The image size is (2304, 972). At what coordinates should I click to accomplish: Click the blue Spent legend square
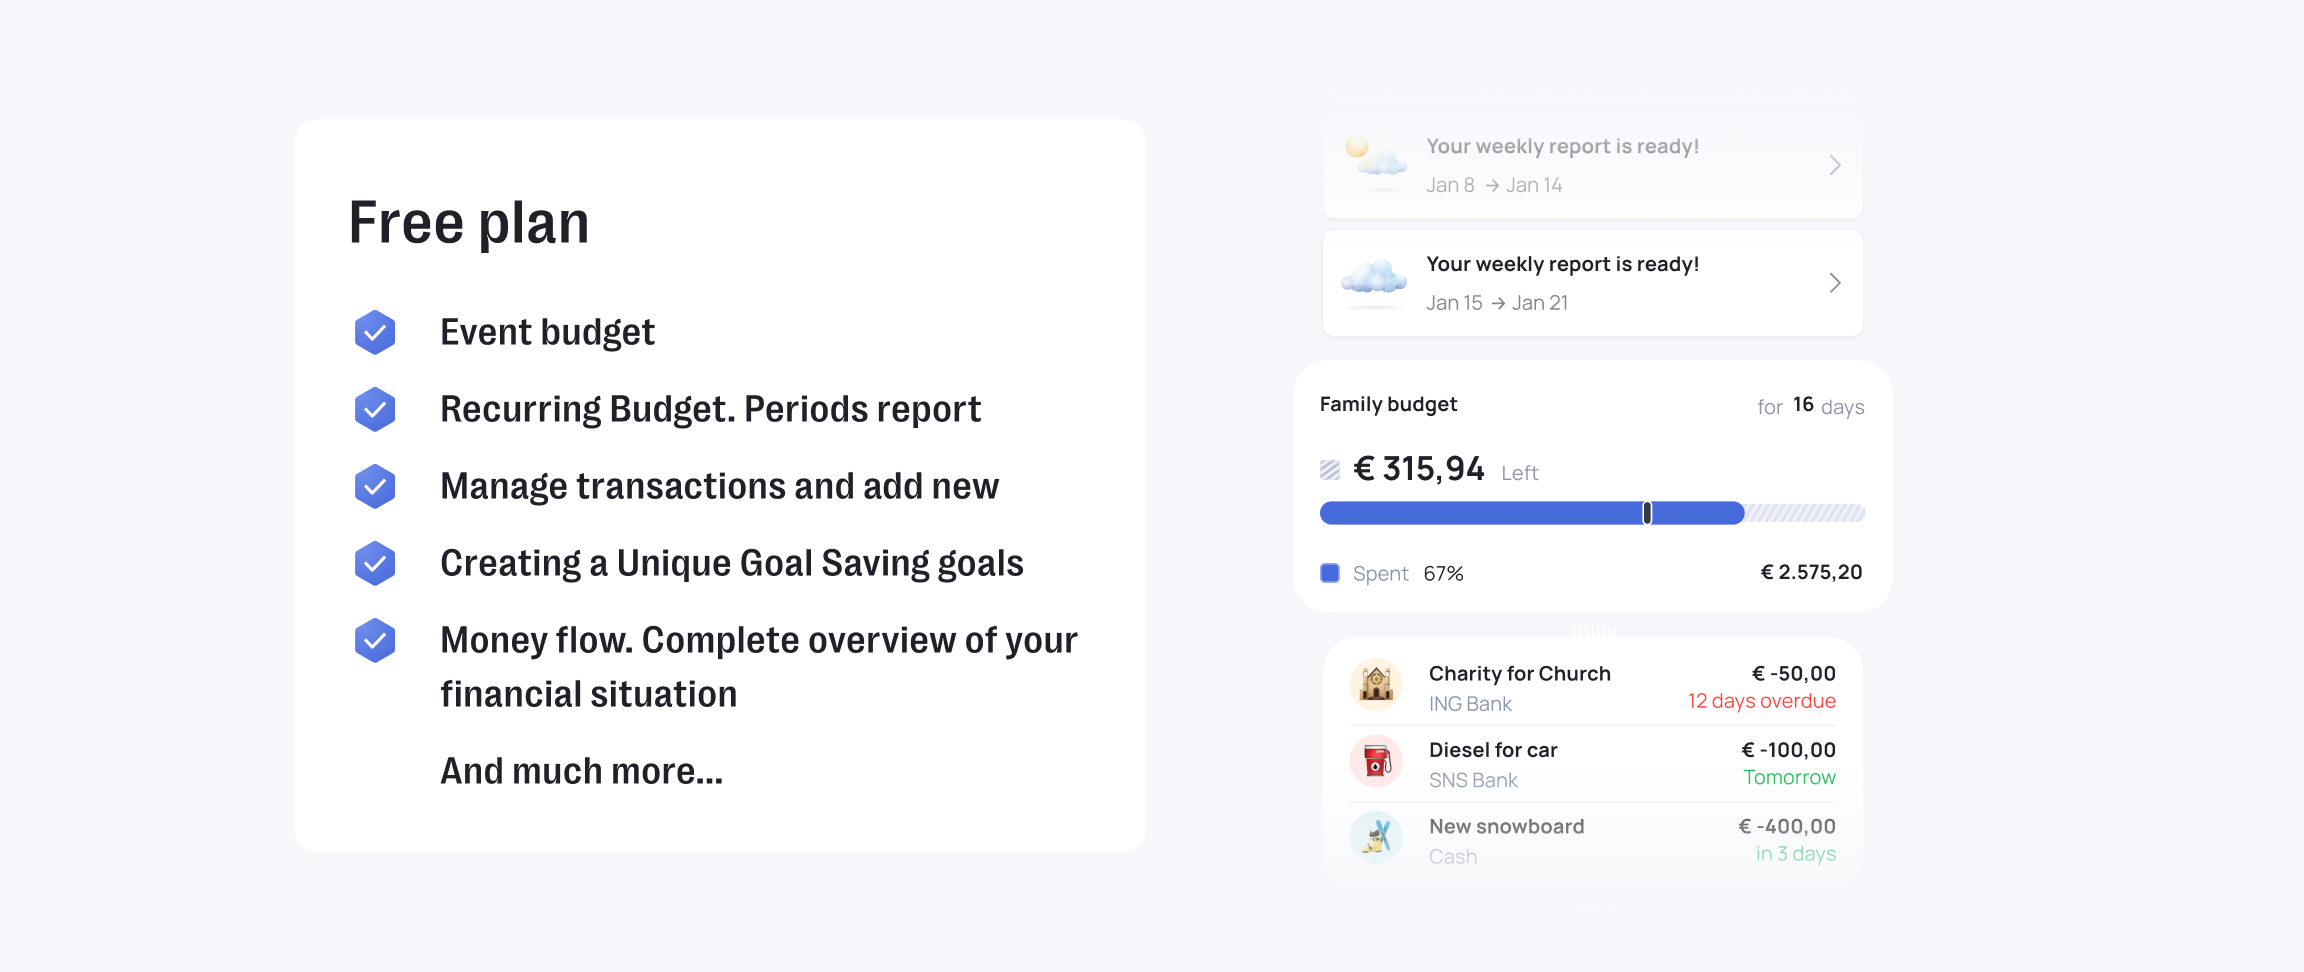1330,573
